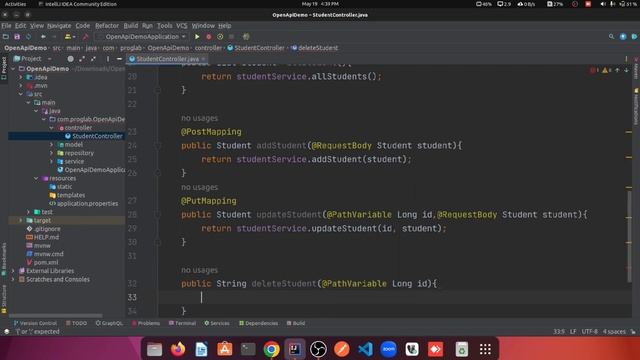The image size is (640, 360).
Task: Open the File menu
Action: coord(6,26)
